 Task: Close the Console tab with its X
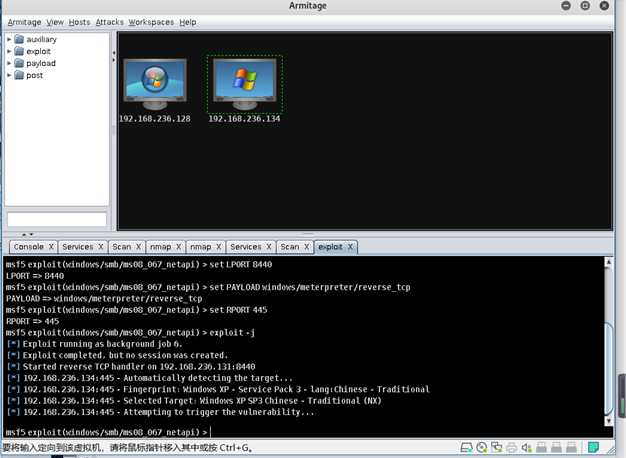pos(51,247)
